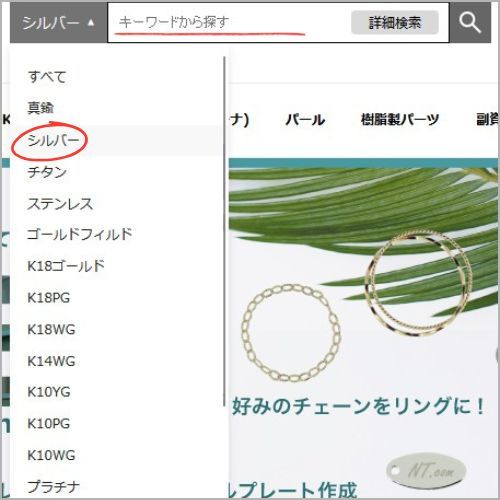The width and height of the screenshot is (500, 500).
Task: Choose K18ゴールド in the list
Action: coord(115,266)
